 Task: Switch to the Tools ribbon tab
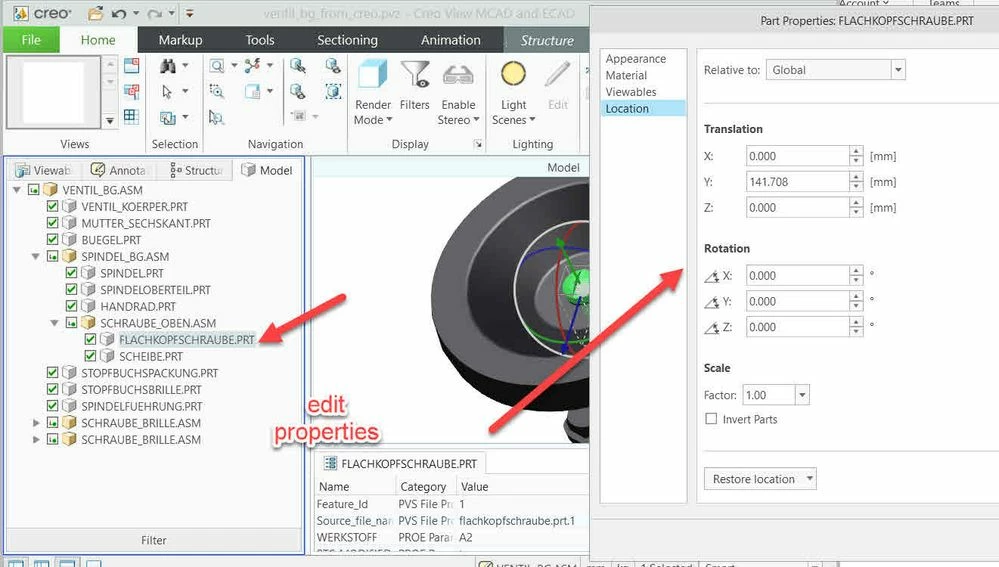pos(260,40)
